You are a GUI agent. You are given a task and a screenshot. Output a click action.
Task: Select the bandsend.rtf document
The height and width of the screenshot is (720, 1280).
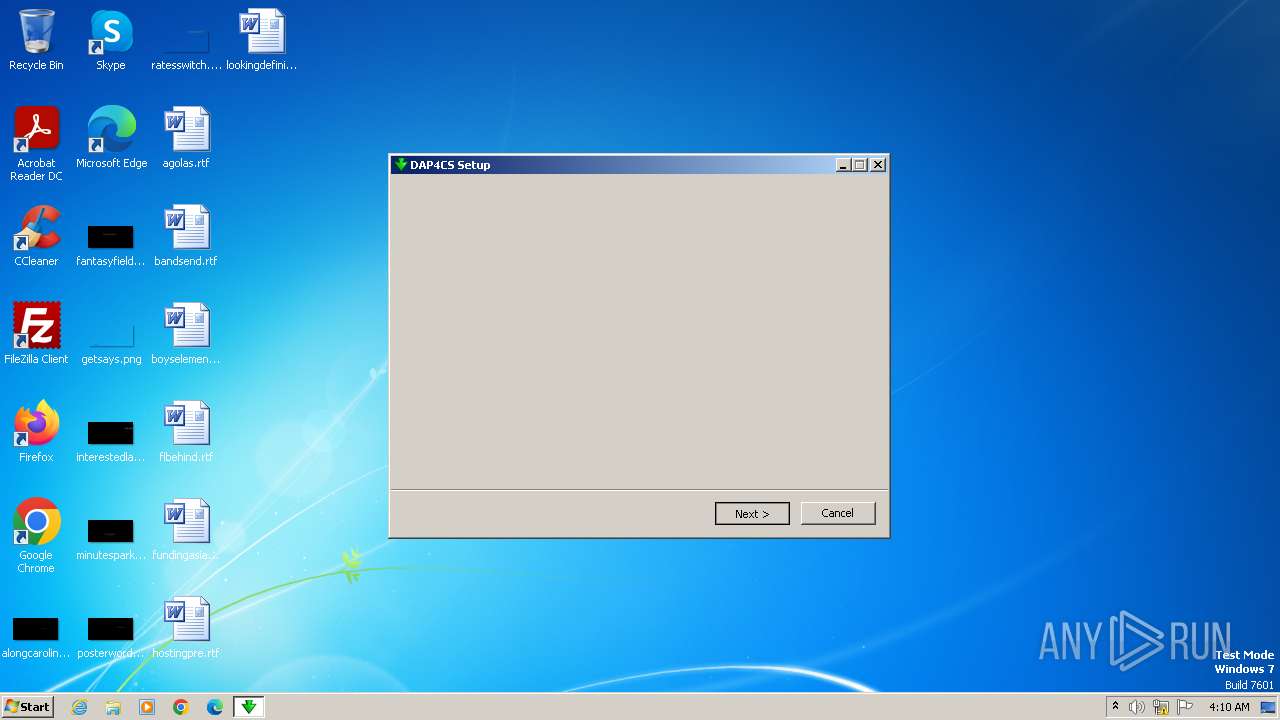coord(186,236)
